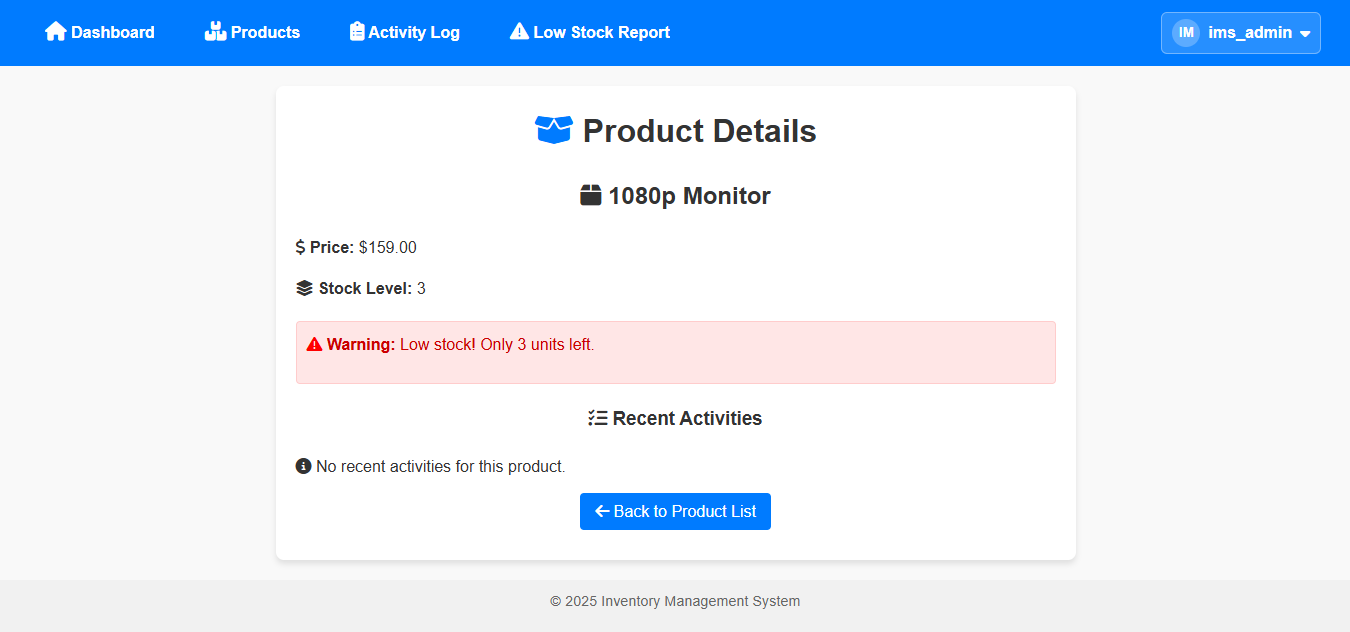Open the Low Stock Report page

[601, 32]
